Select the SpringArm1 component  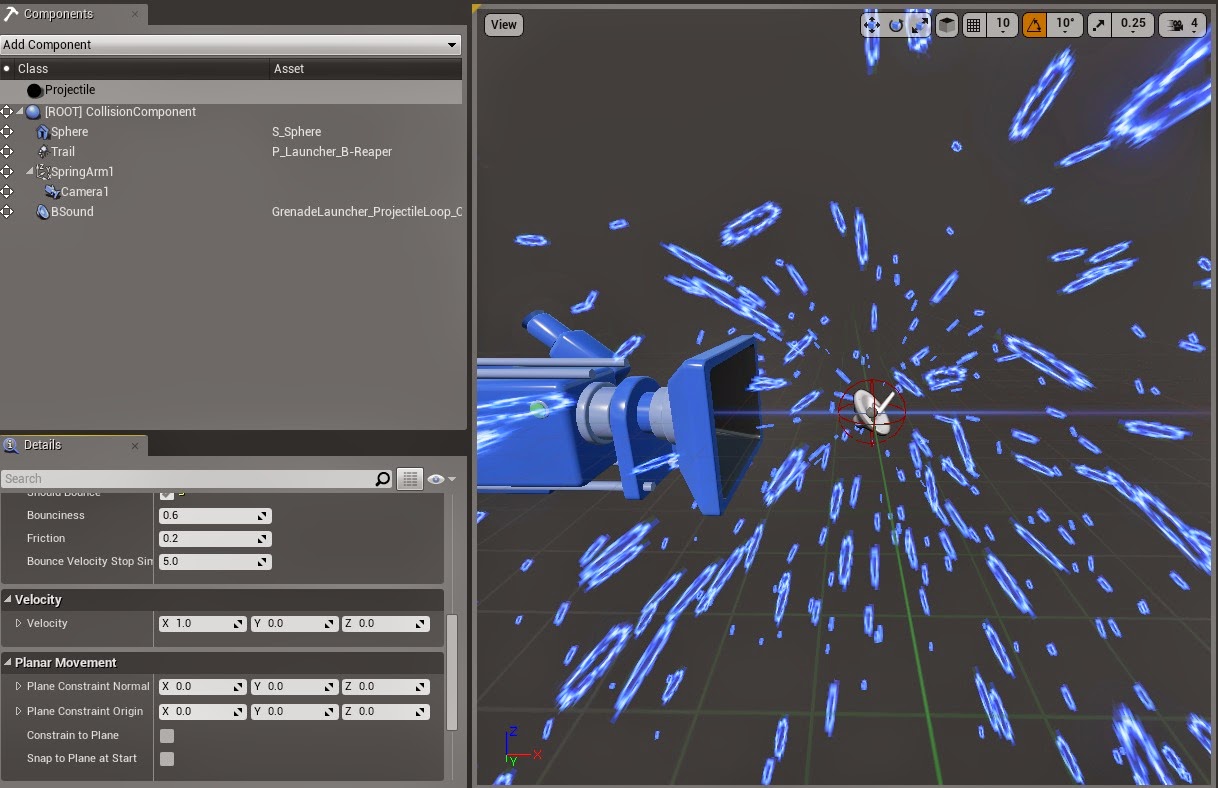[231, 172]
